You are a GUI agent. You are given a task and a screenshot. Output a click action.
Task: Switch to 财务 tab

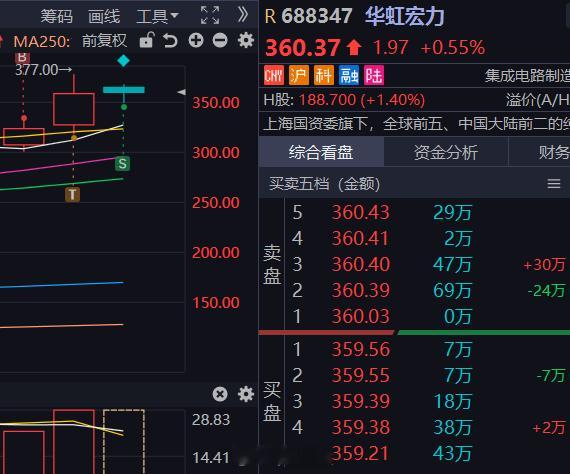pyautogui.click(x=539, y=152)
